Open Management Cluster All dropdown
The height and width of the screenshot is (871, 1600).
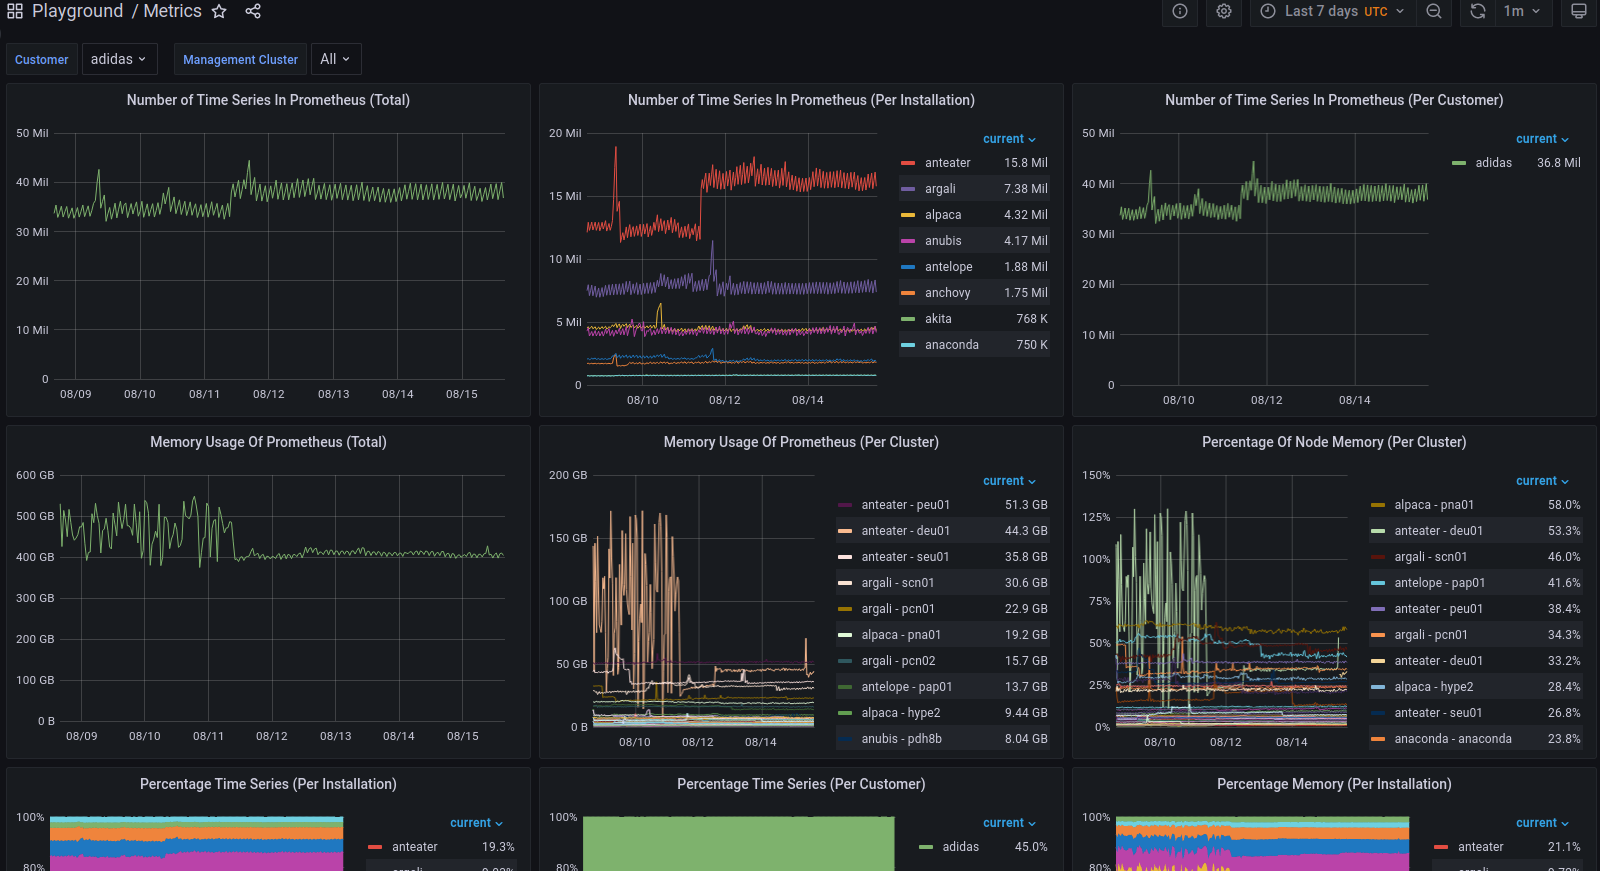[336, 59]
